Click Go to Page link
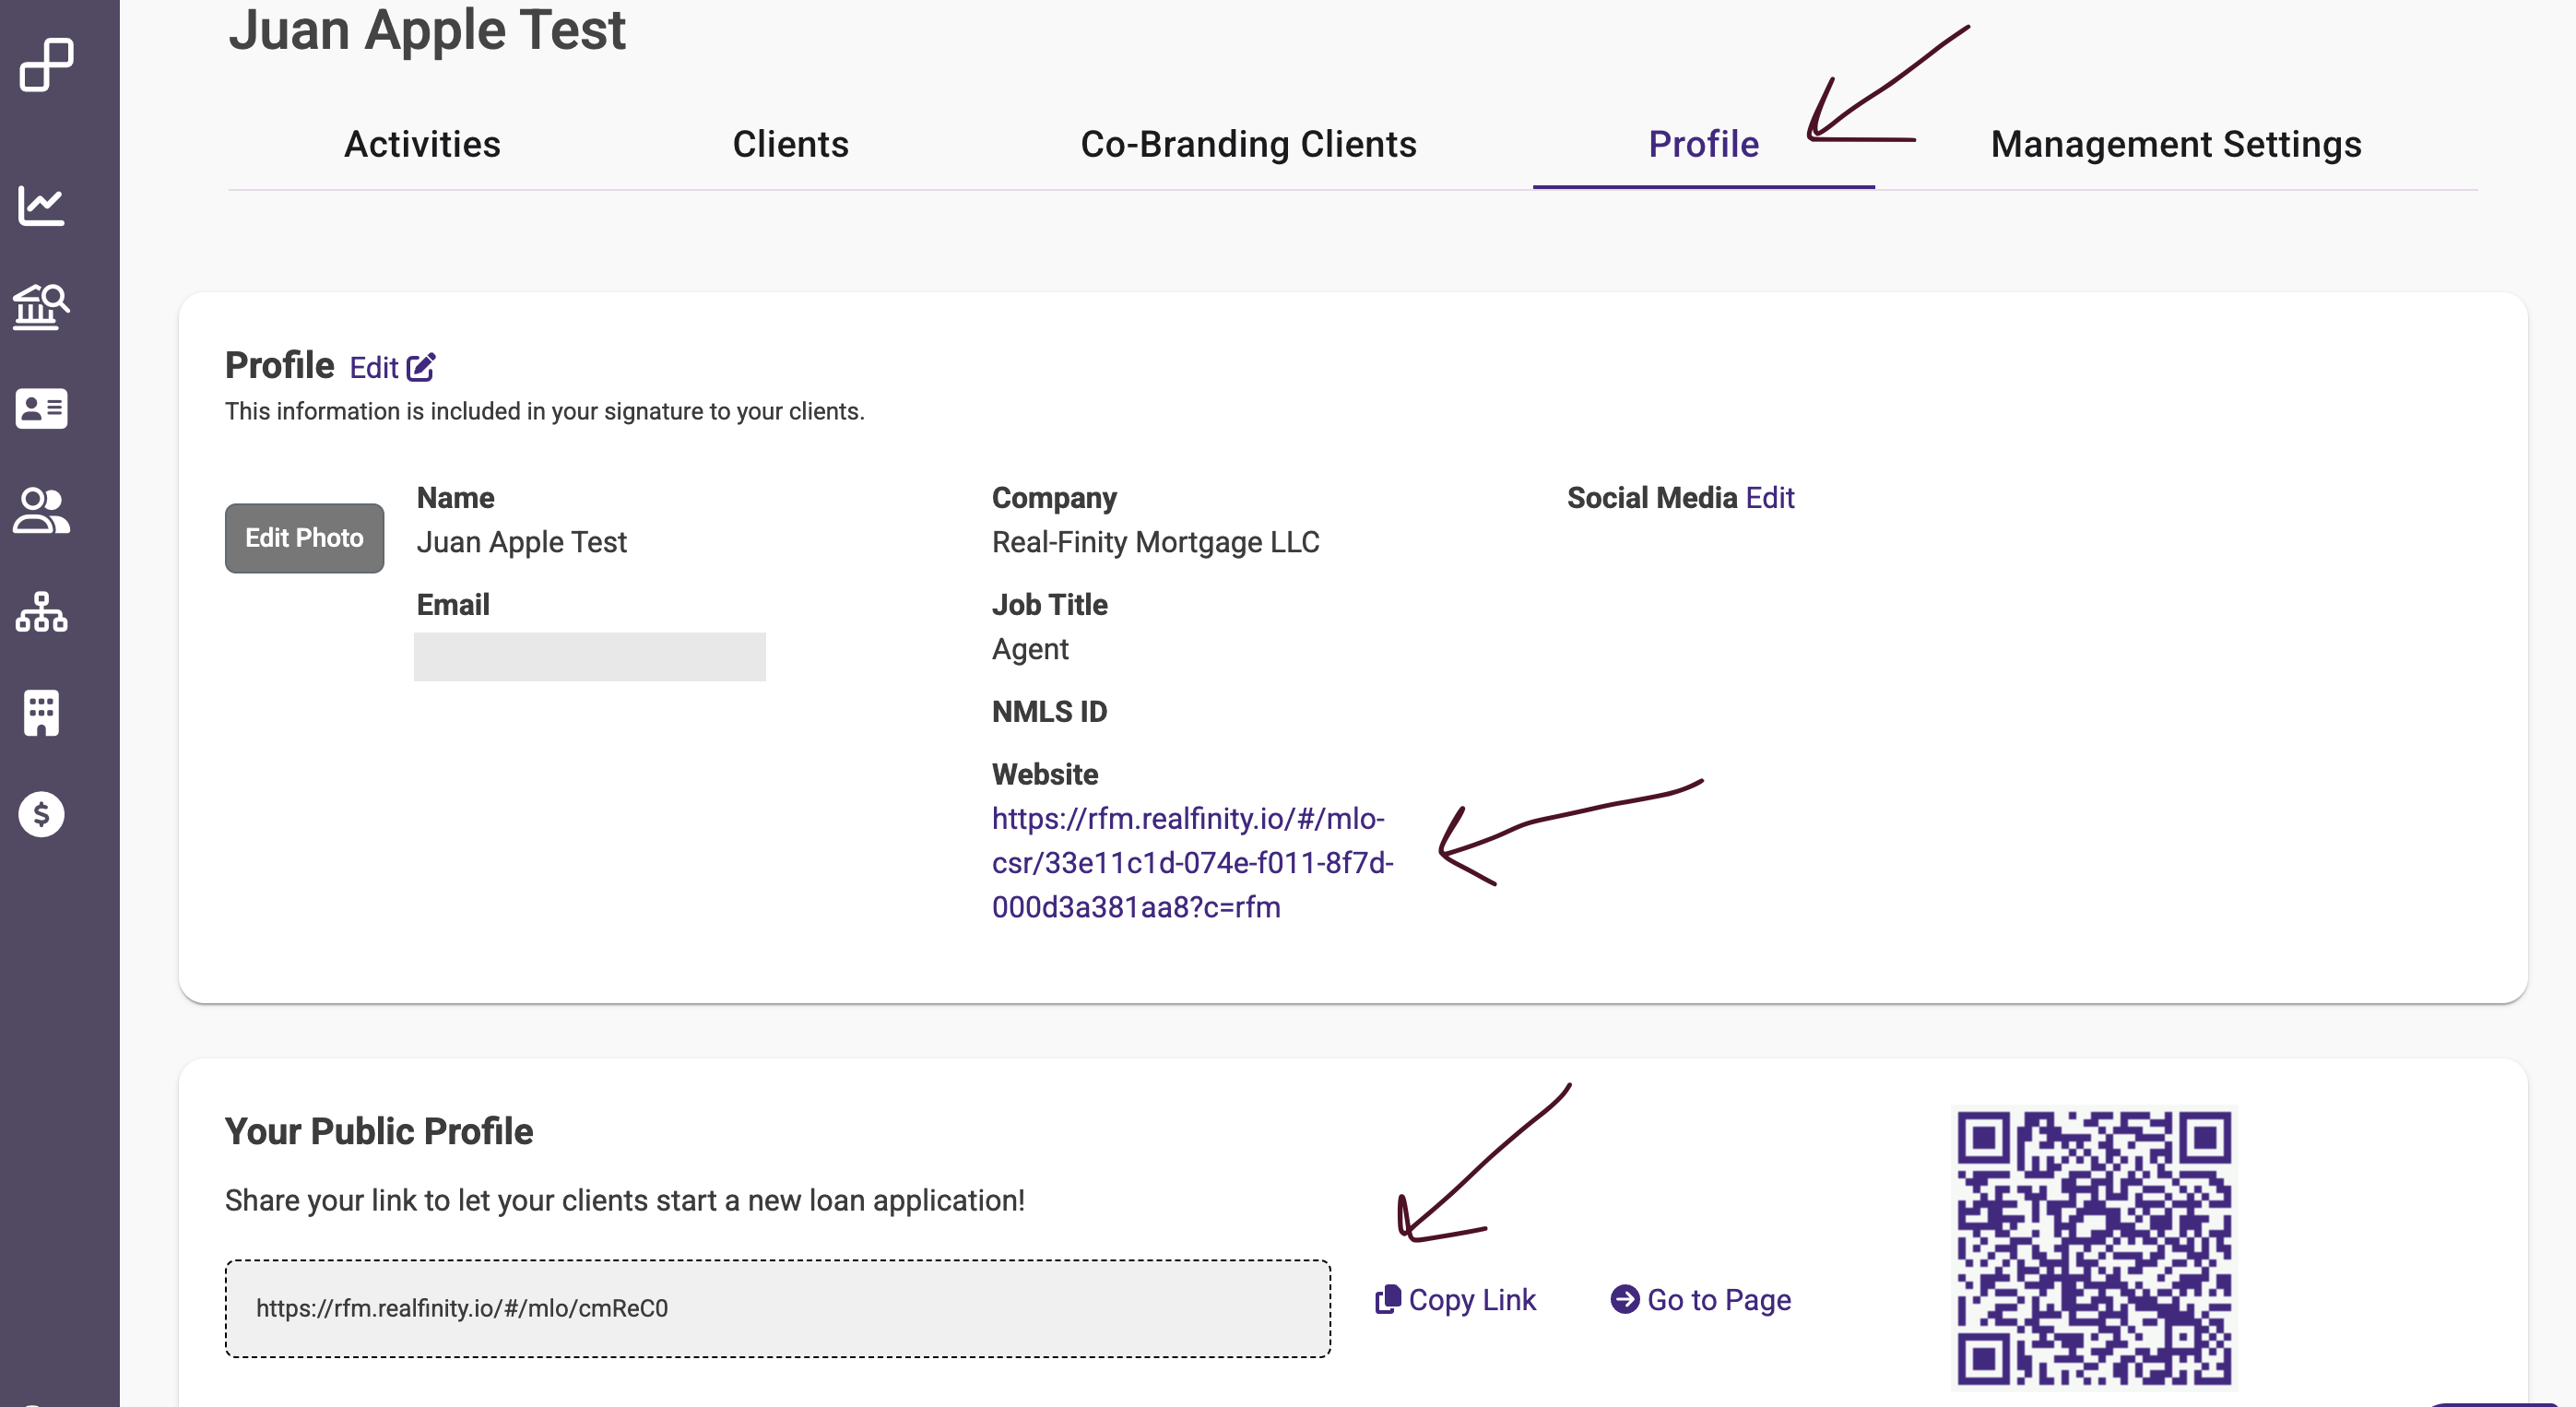Screen dimensions: 2576x1407 (x=1701, y=1299)
